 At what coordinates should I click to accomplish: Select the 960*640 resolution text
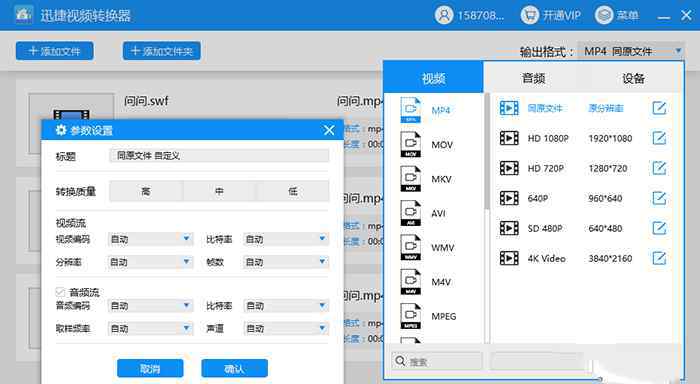605,198
